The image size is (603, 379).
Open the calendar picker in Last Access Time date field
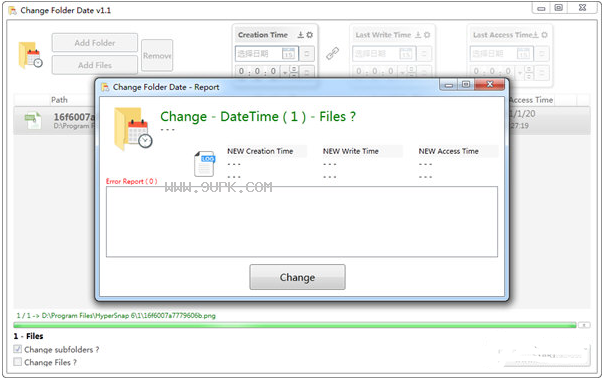523,53
